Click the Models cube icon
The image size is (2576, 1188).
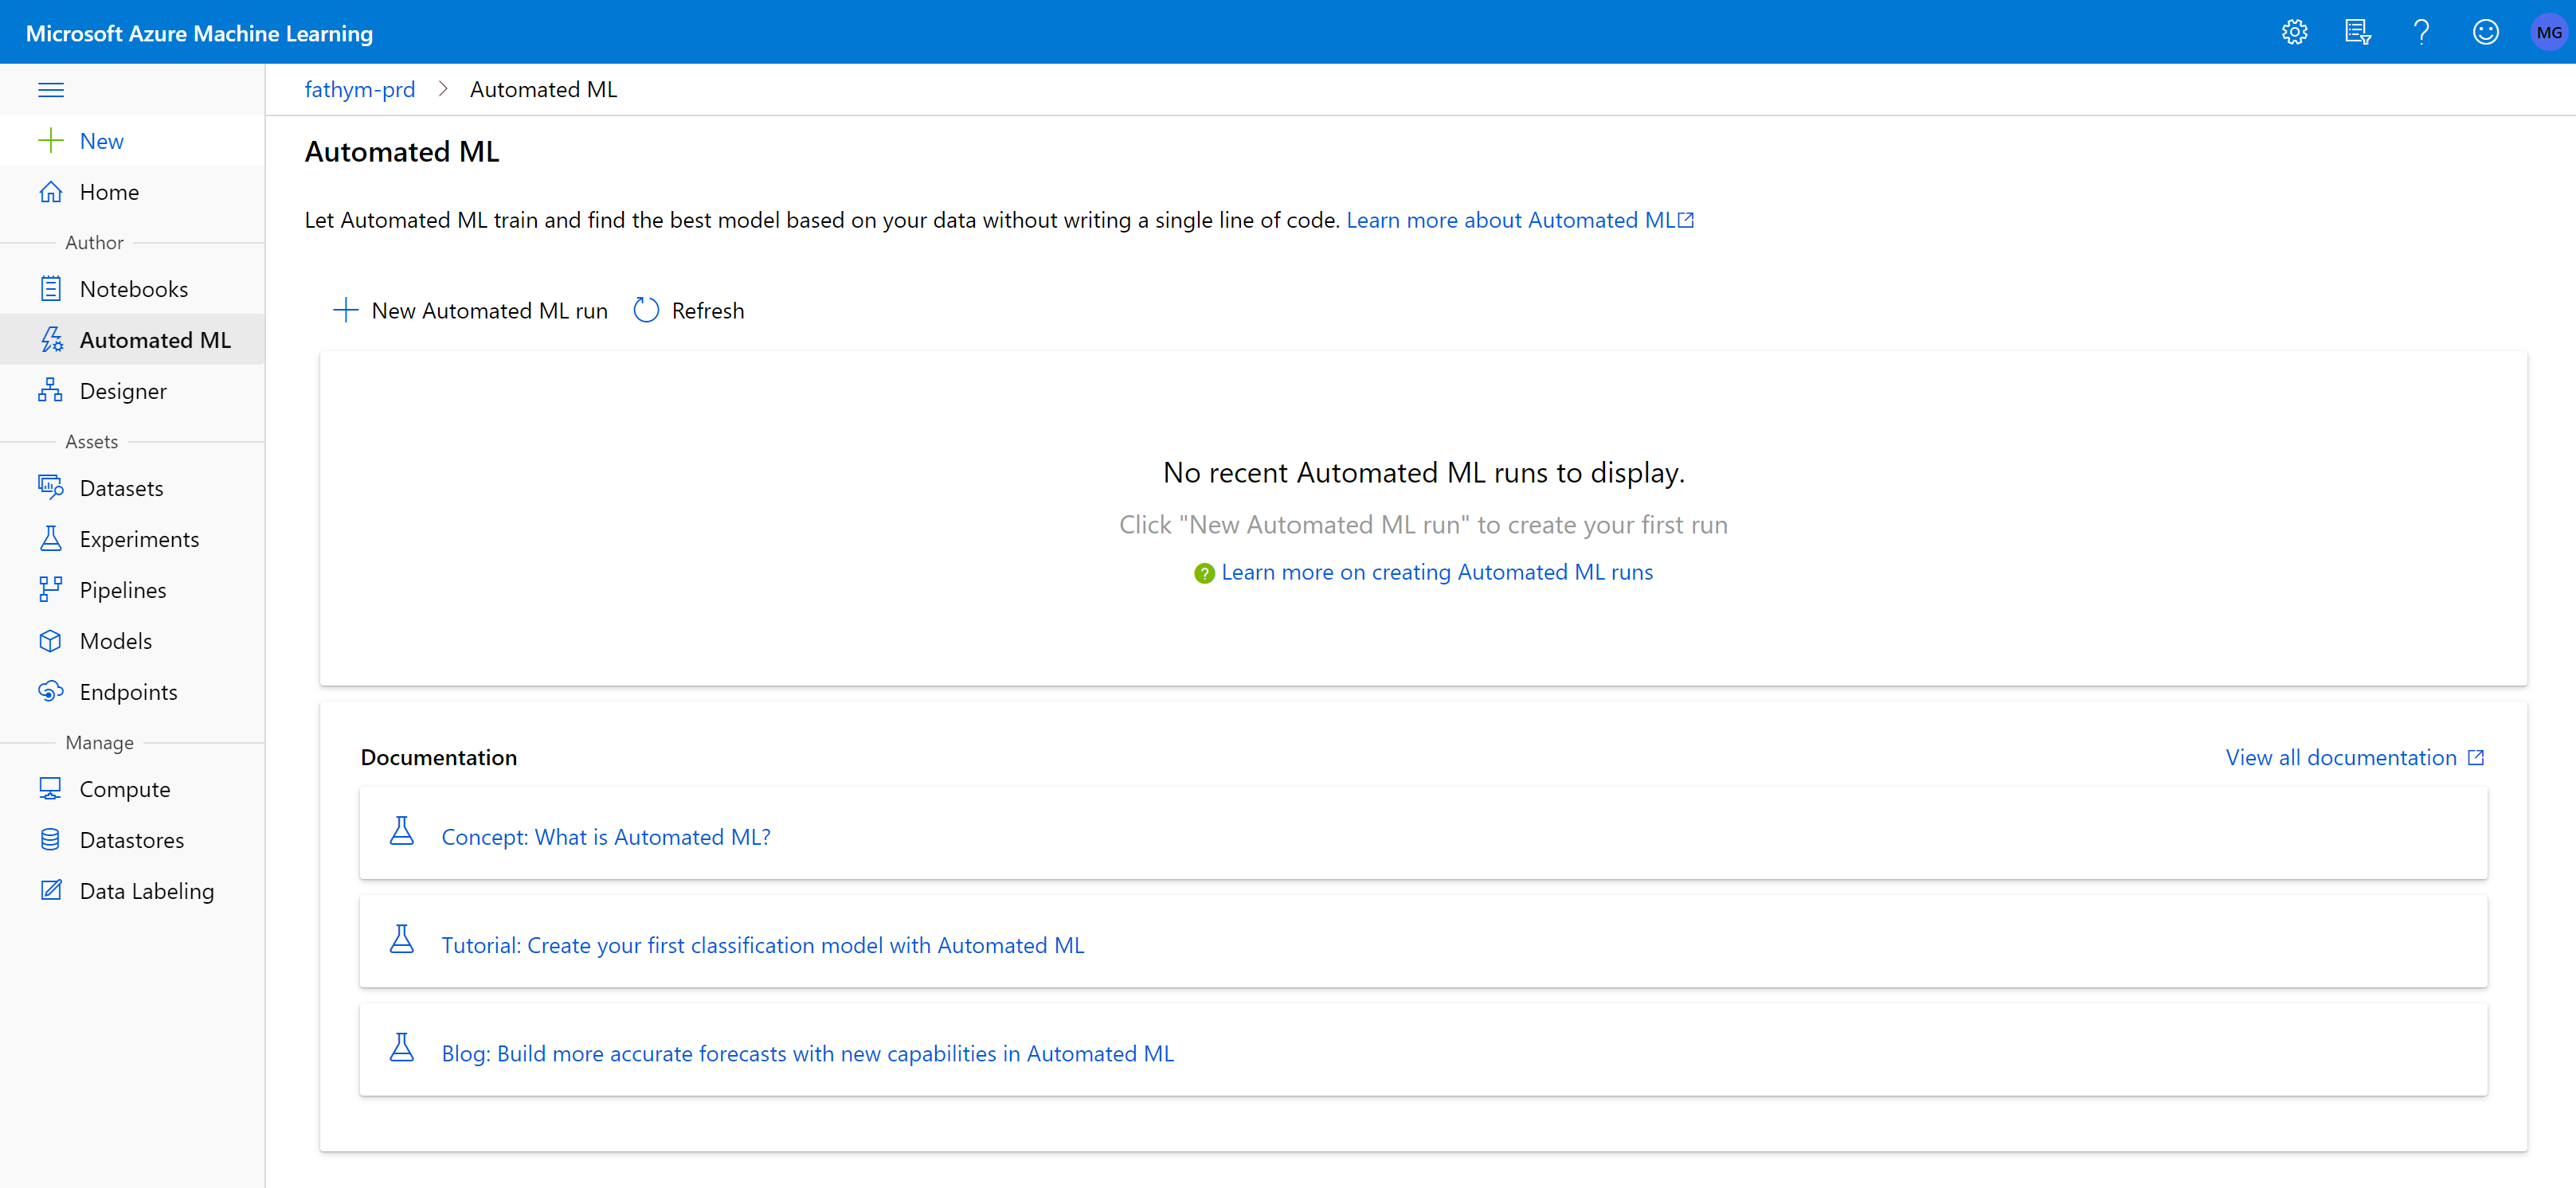(50, 641)
